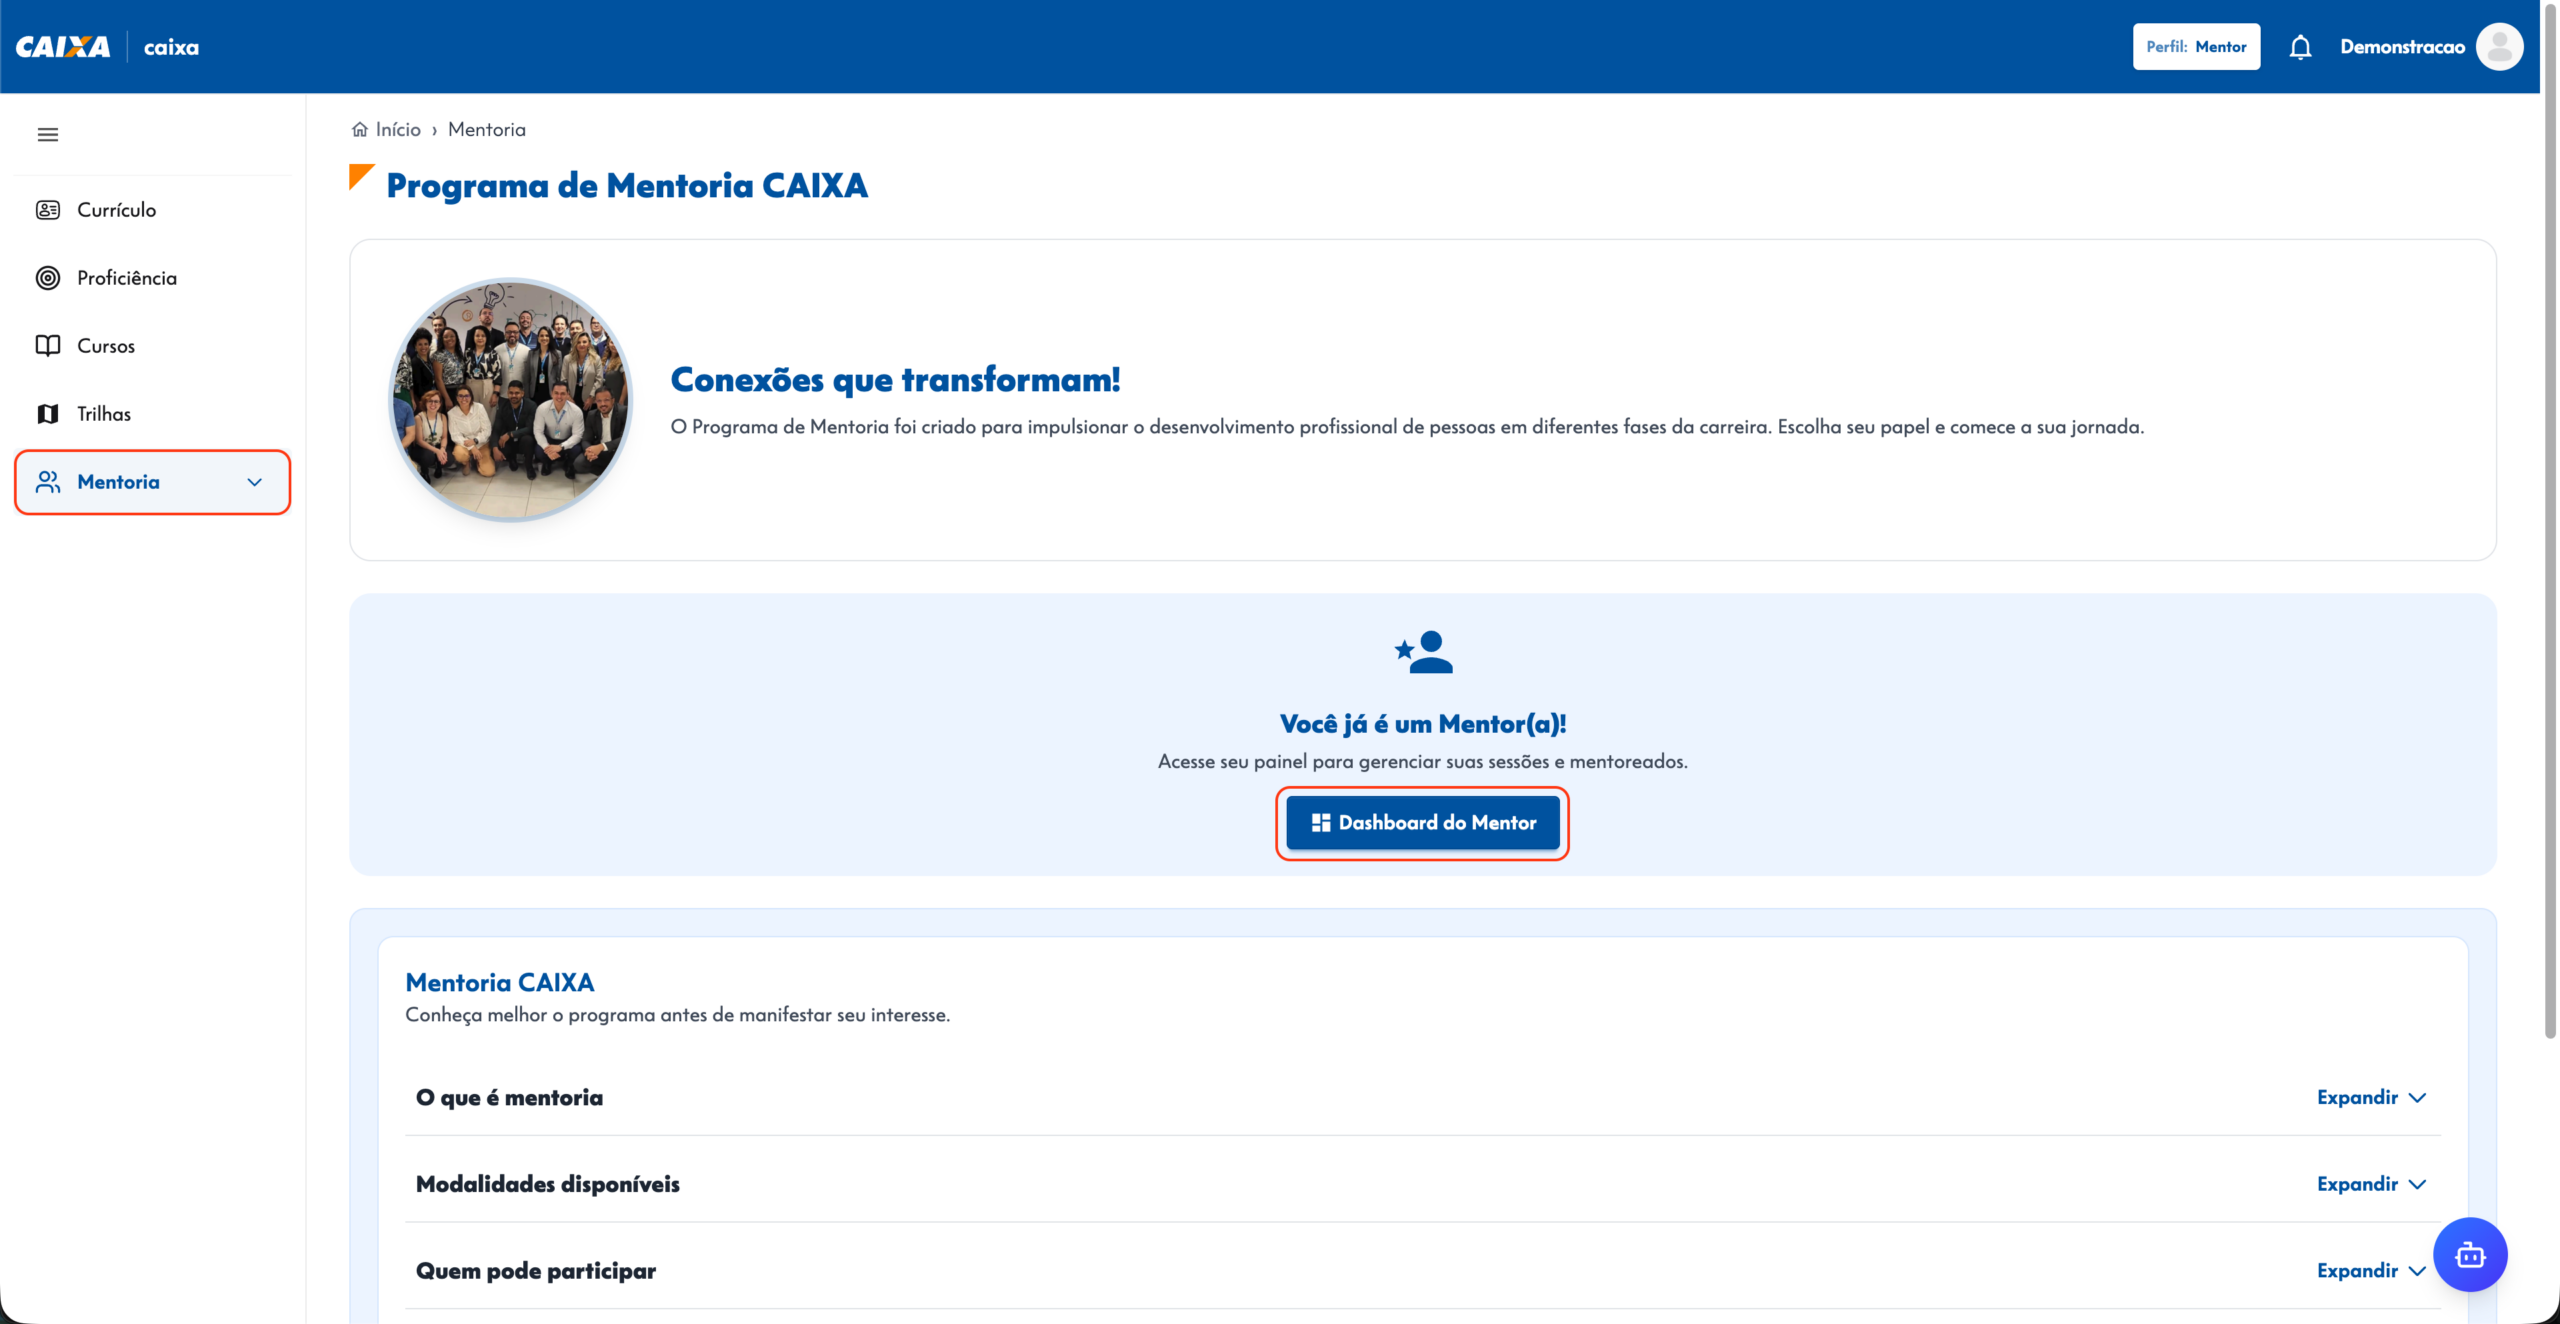Click the chatbot robot floating icon
This screenshot has height=1324, width=2560.
(x=2470, y=1254)
